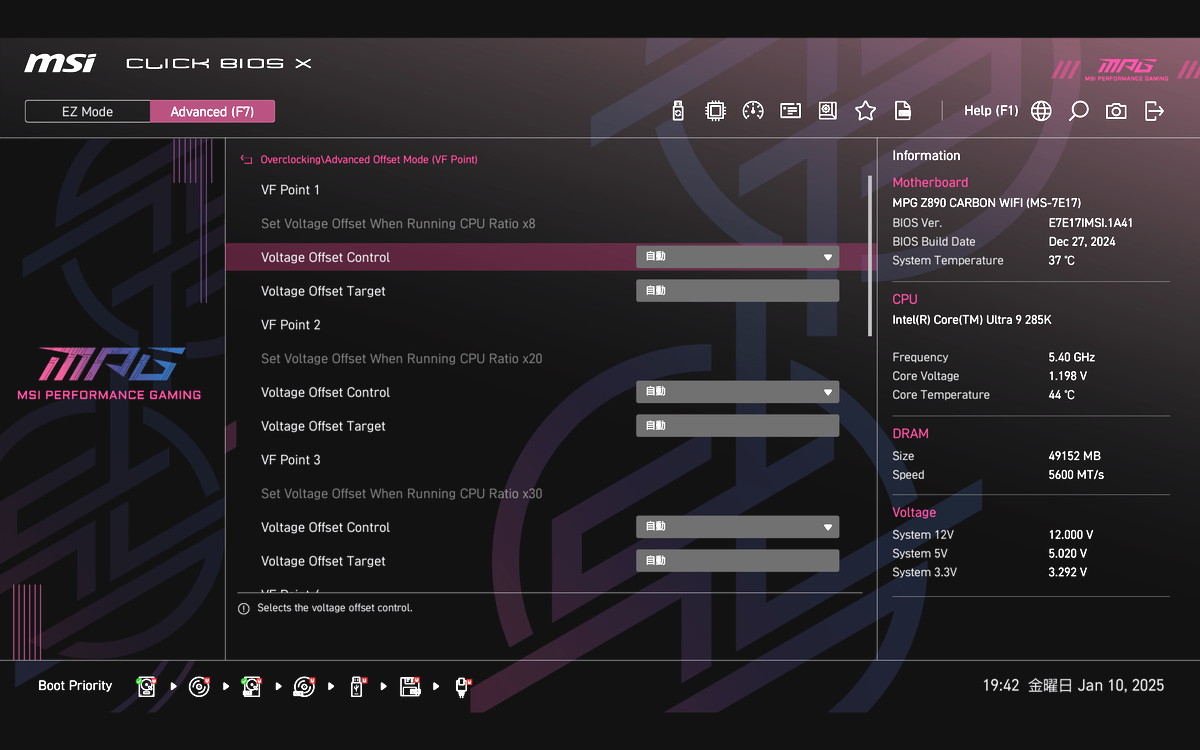The width and height of the screenshot is (1200, 750).
Task: Click 'Intel(R) Core(TM) Ultra 9 285K' text
Action: click(972, 320)
